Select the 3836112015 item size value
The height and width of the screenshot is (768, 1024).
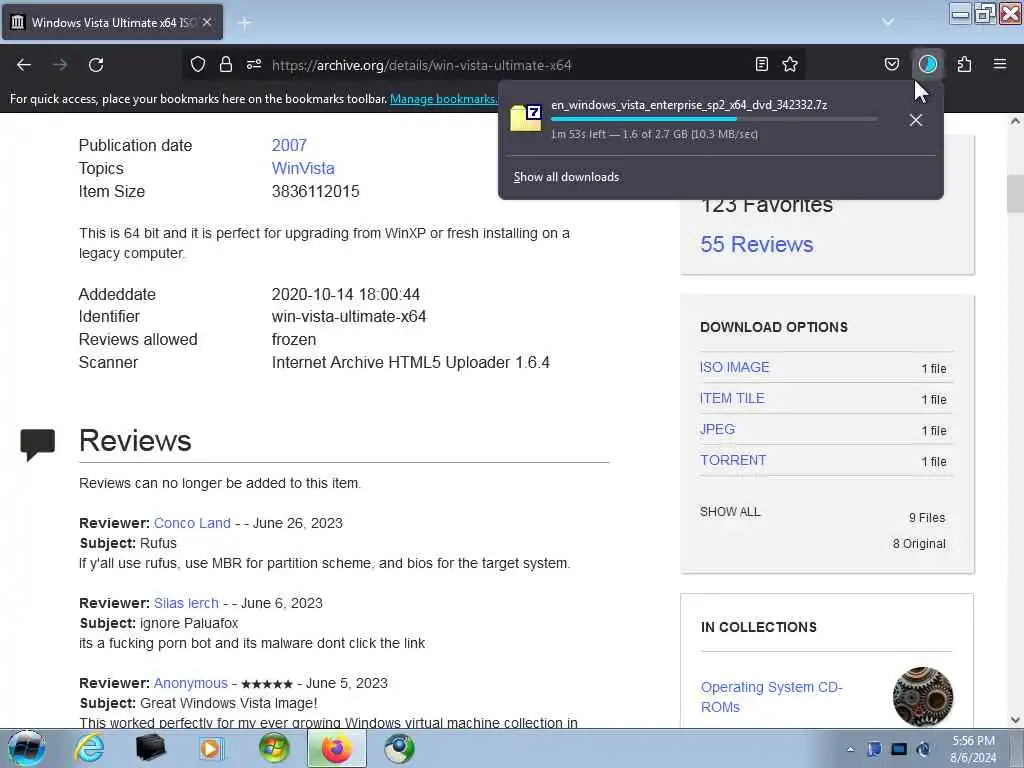[x=315, y=191]
